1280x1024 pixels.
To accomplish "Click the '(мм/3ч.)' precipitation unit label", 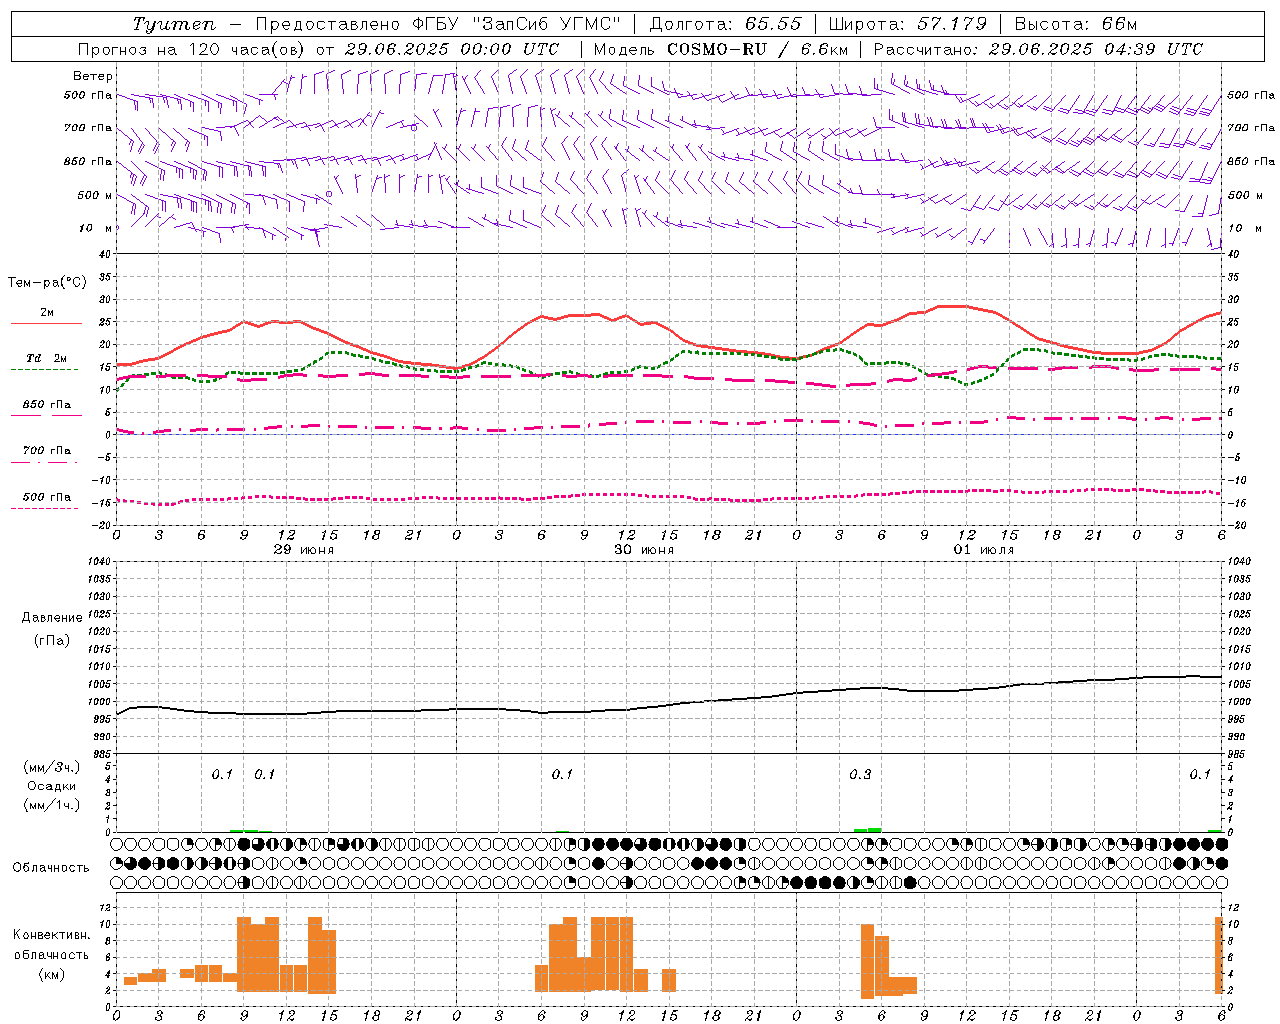I will pyautogui.click(x=52, y=768).
